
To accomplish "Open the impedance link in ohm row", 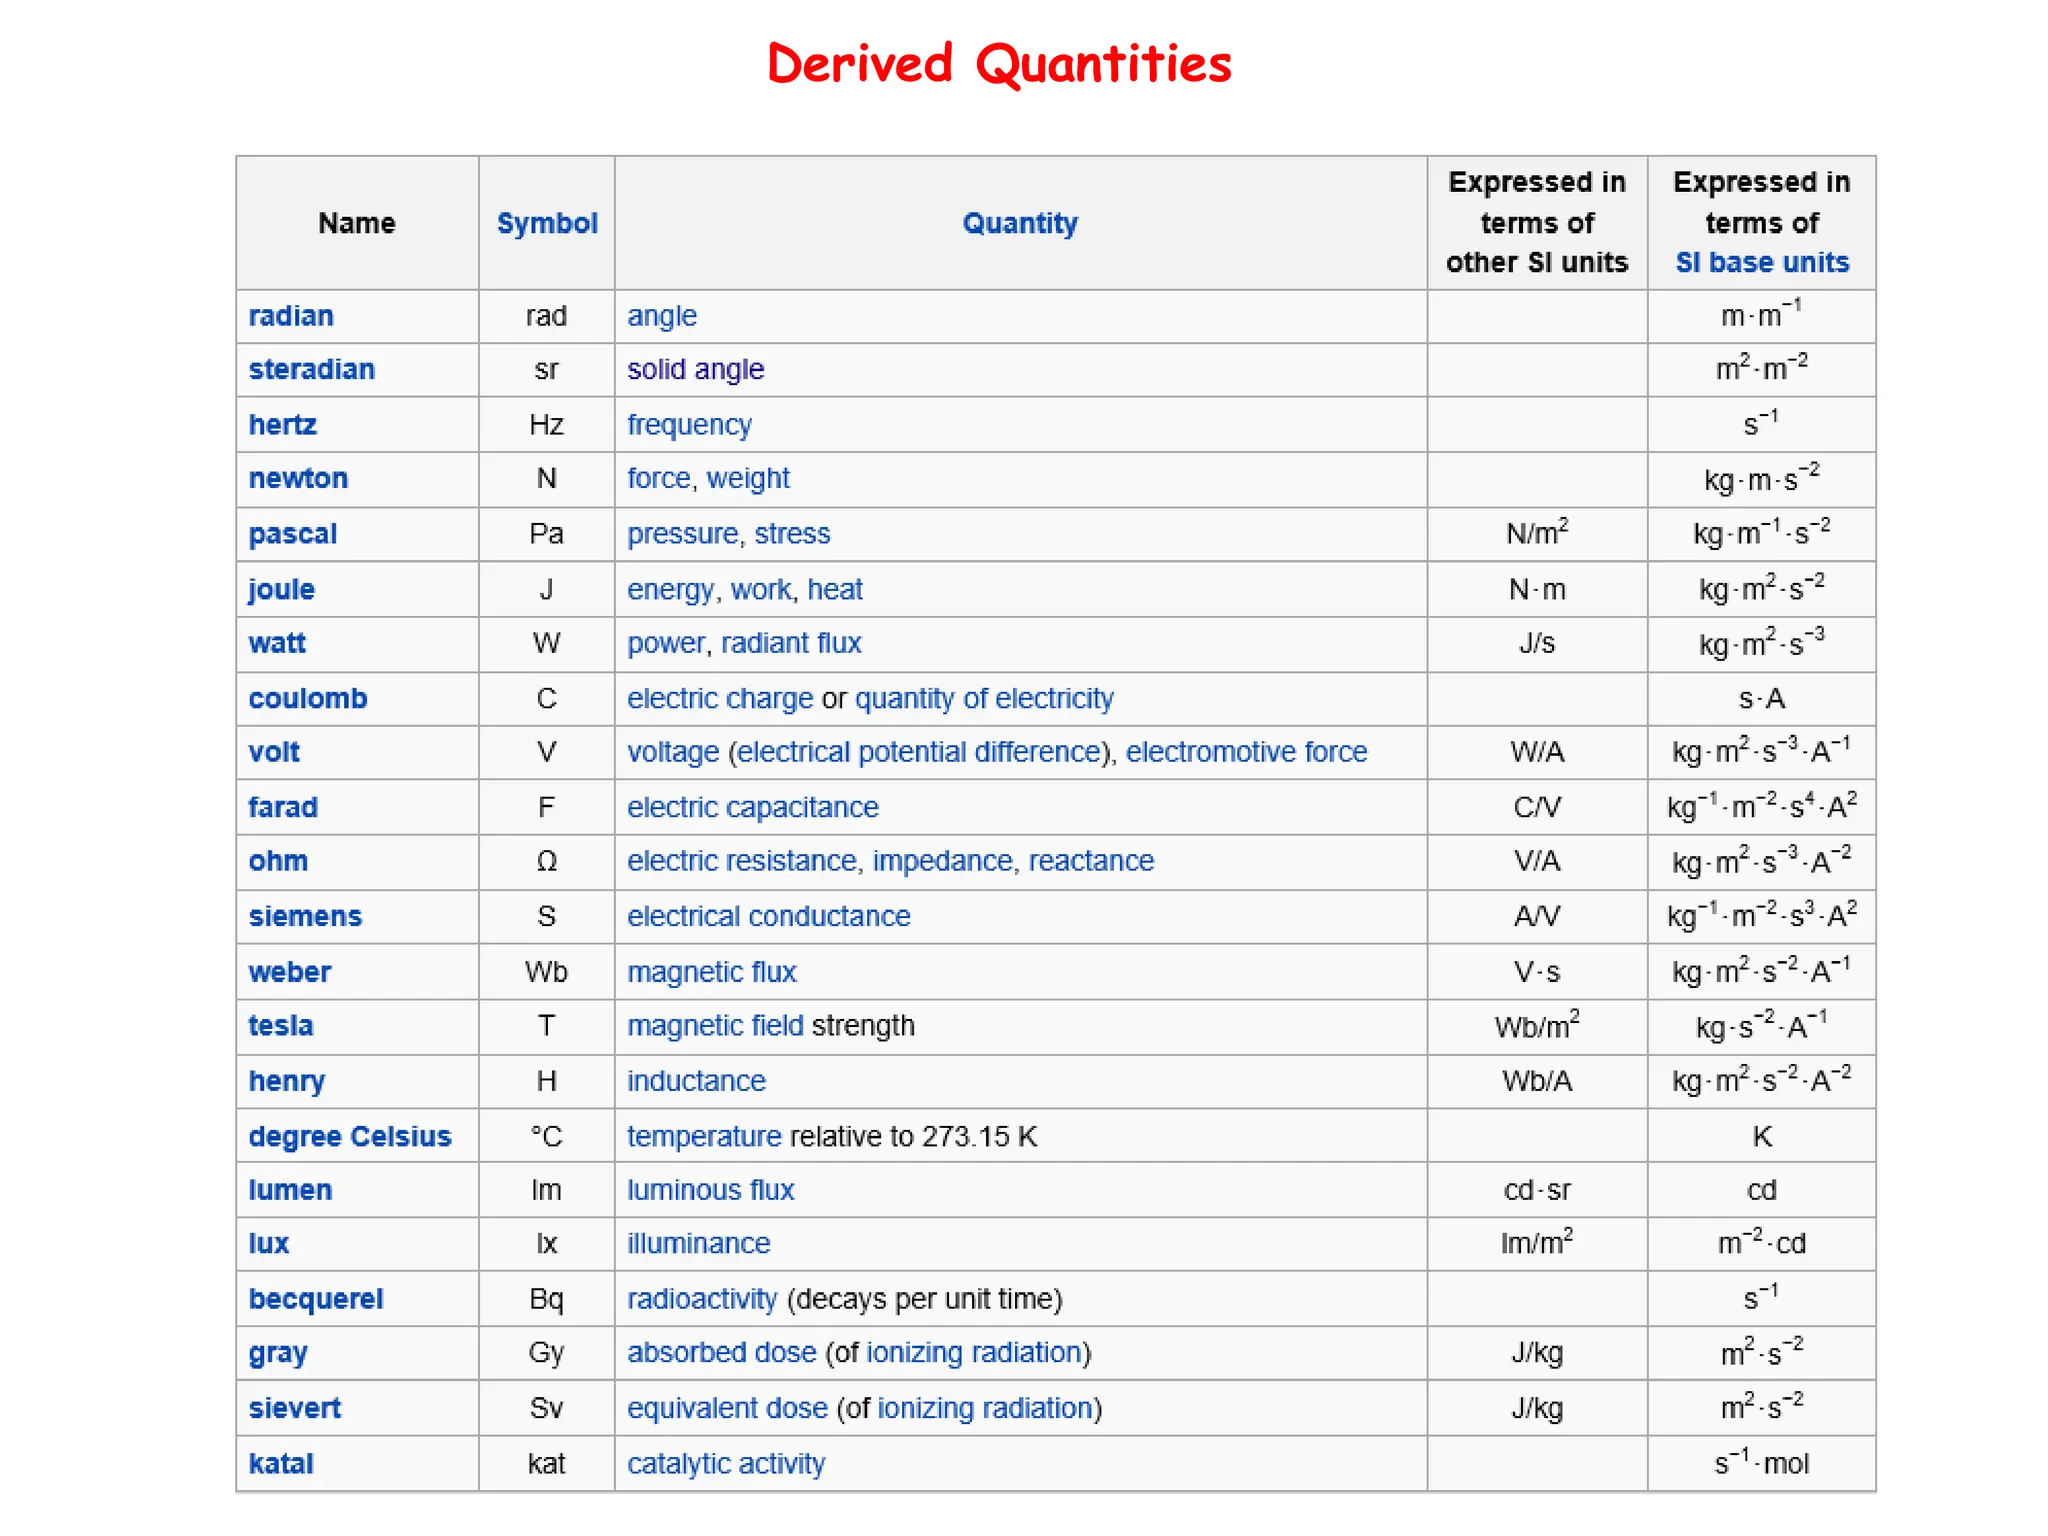I will (942, 861).
